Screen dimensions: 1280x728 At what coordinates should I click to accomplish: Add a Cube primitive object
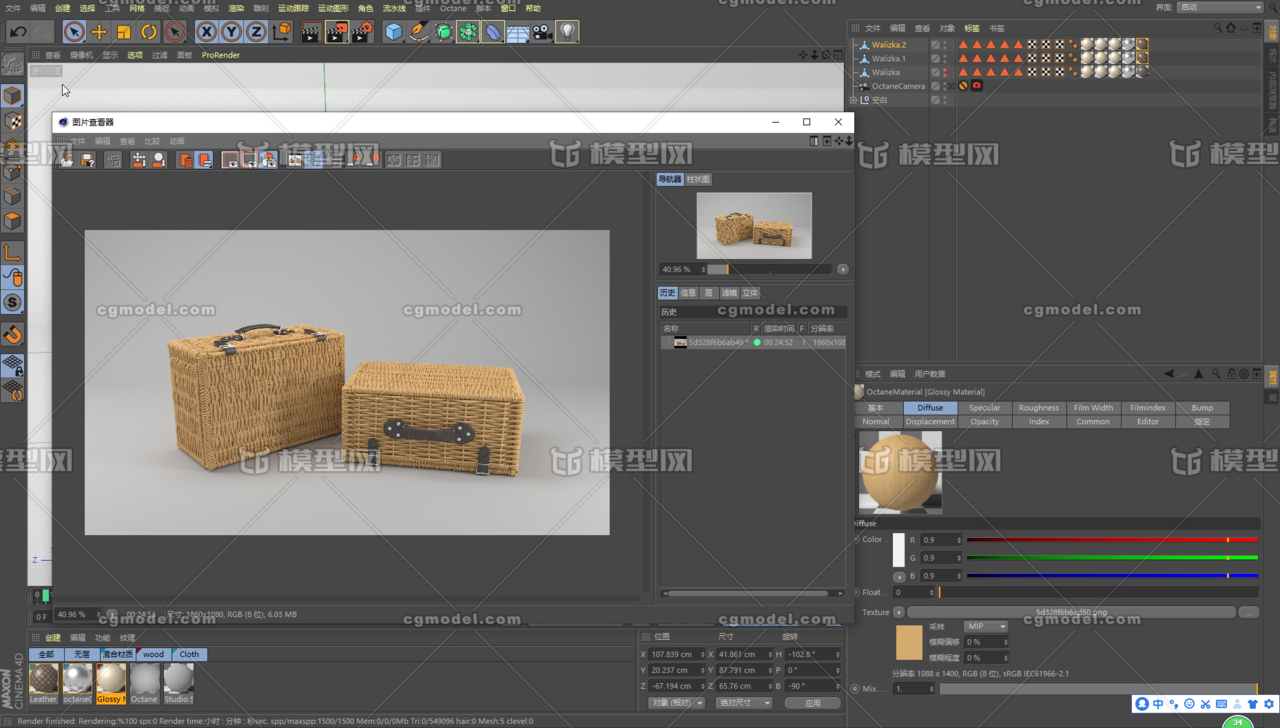coord(394,32)
